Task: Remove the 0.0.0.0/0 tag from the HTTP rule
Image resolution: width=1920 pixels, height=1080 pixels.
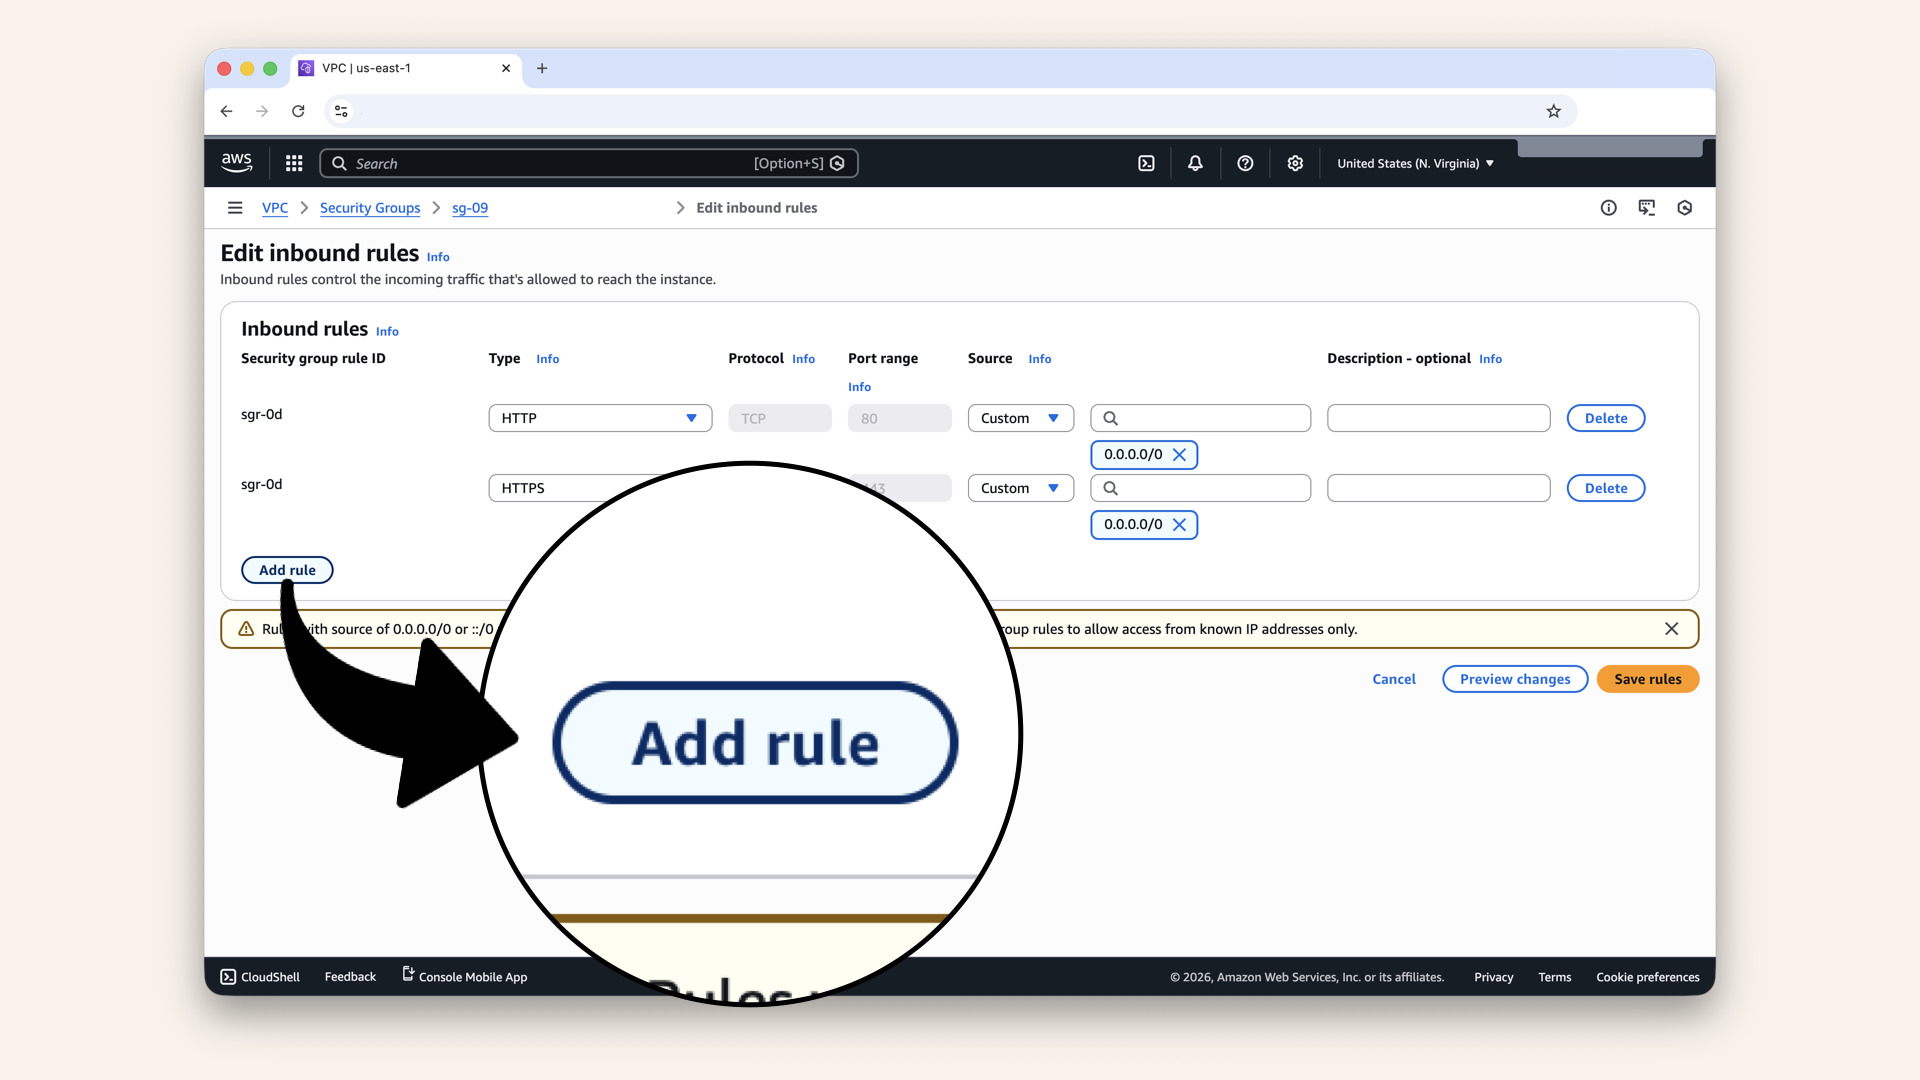Action: [1180, 454]
